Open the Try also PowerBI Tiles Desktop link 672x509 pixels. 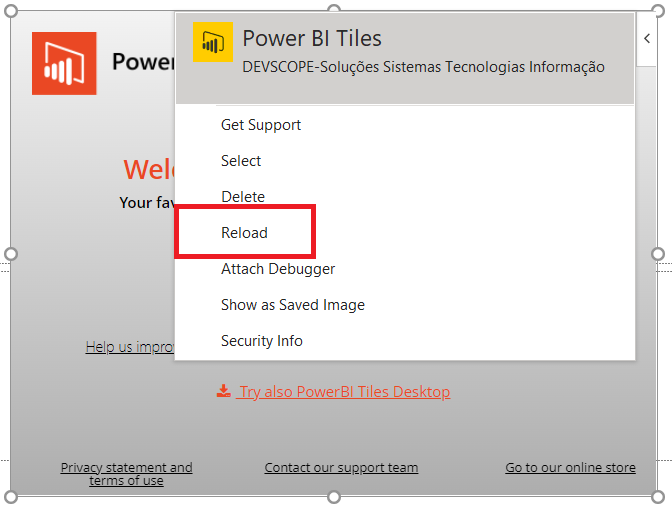[344, 392]
